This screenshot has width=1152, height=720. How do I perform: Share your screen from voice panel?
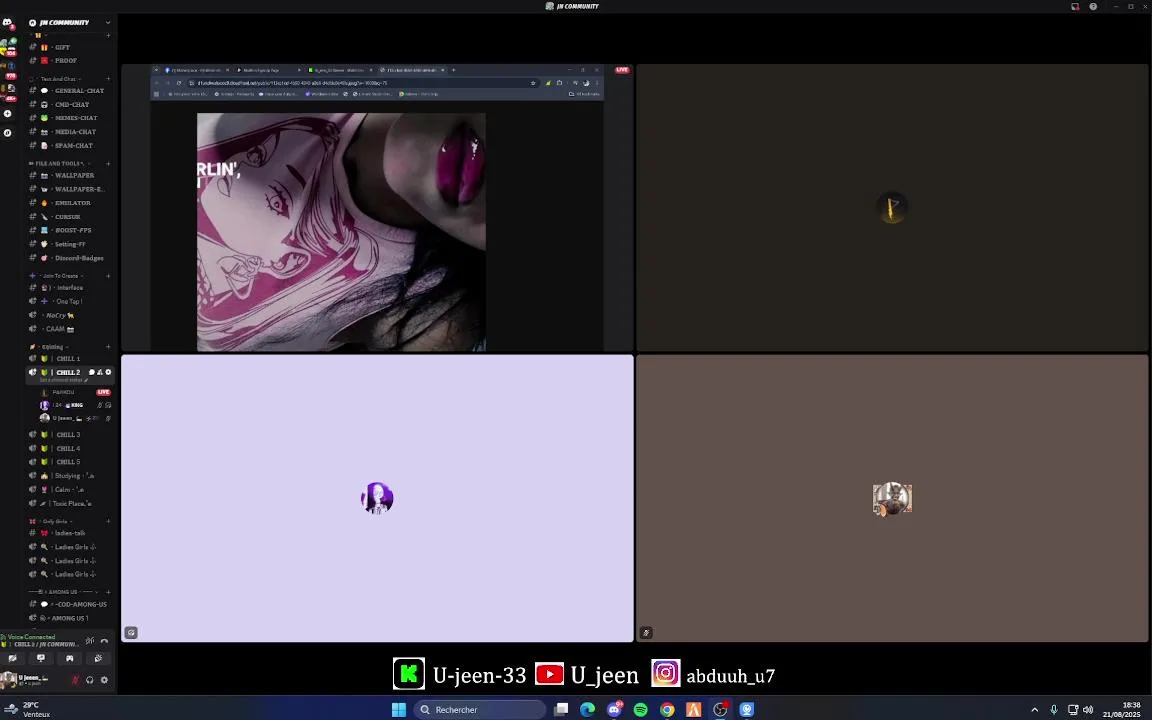click(x=41, y=658)
